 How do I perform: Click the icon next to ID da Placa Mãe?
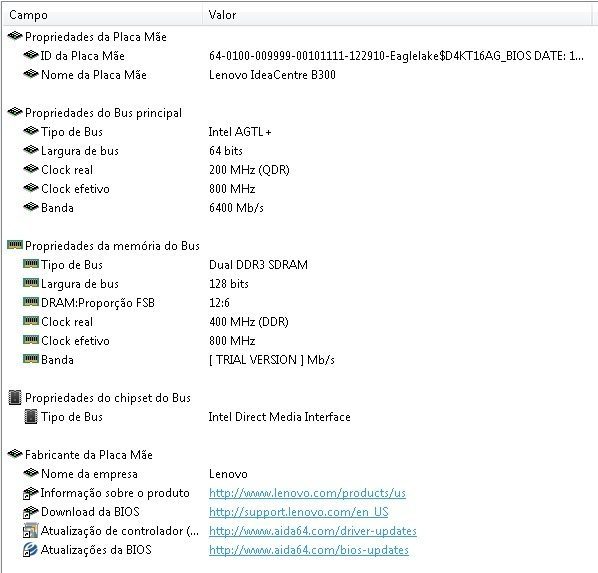[x=31, y=55]
